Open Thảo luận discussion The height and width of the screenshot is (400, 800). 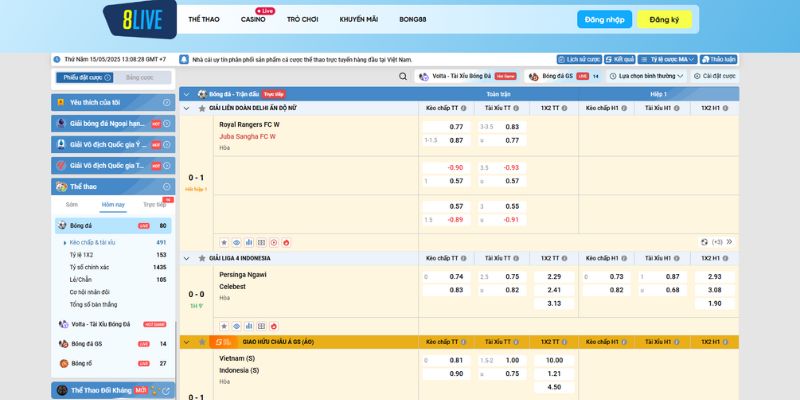(718, 60)
